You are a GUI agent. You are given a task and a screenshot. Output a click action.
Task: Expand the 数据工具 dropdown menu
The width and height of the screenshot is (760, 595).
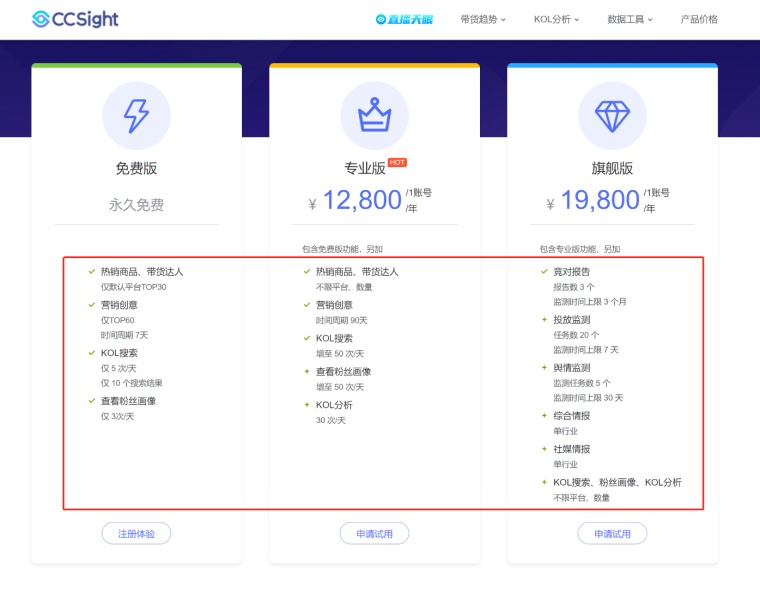[630, 19]
